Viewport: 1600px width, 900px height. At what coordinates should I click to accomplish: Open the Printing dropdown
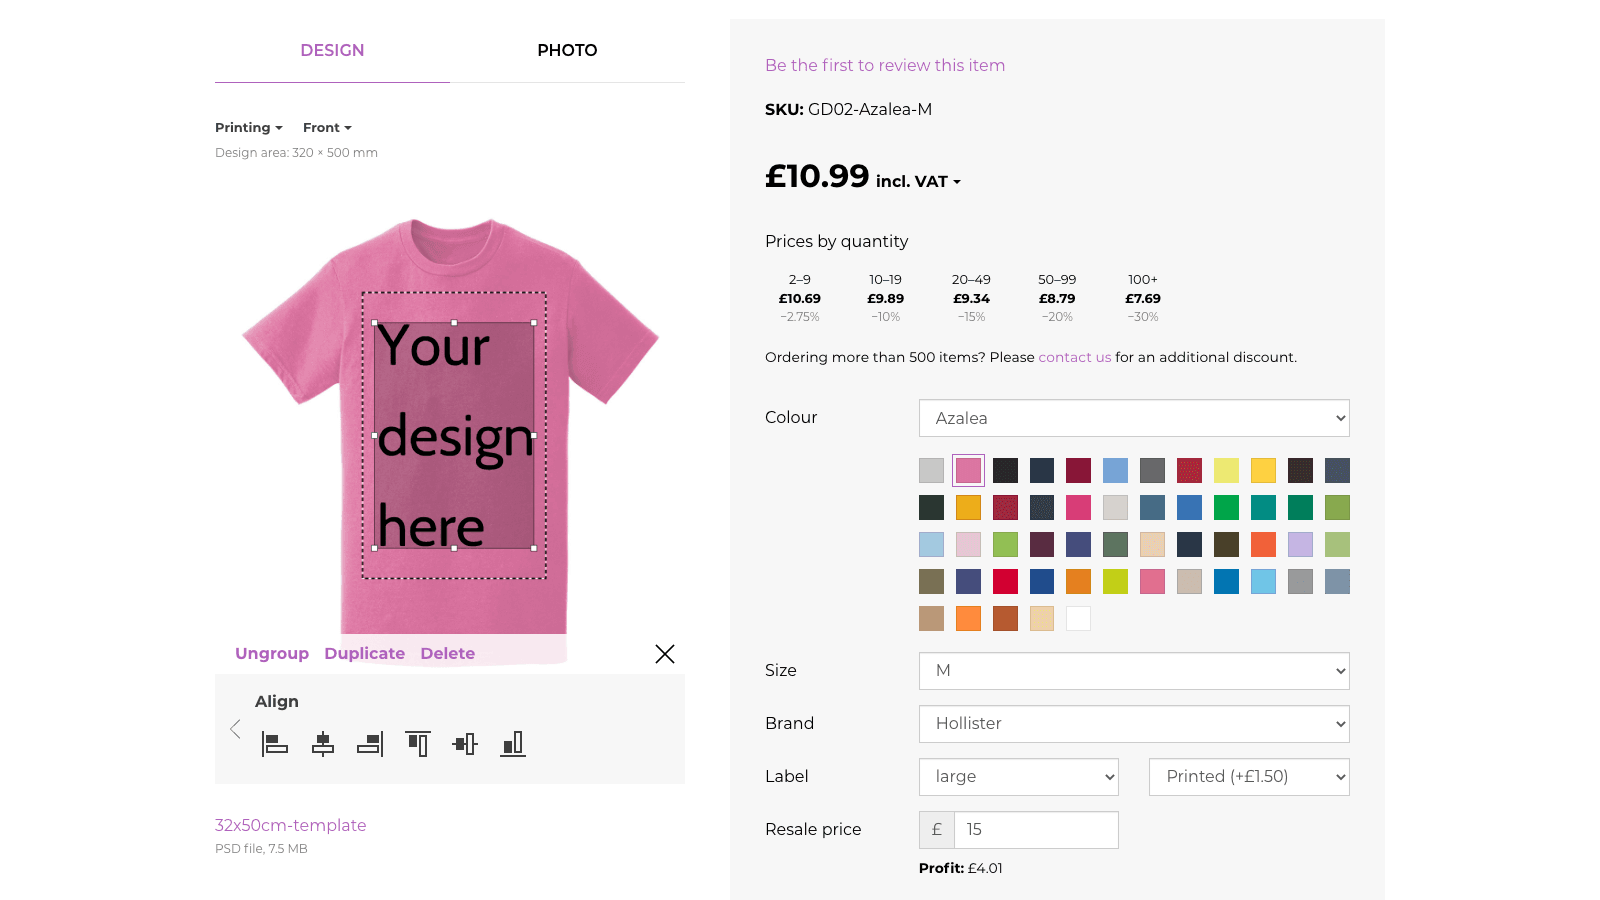coord(248,127)
